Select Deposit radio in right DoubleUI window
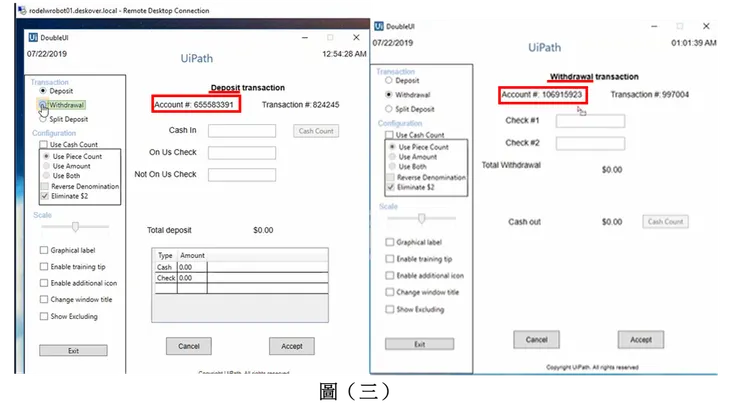The width and height of the screenshot is (740, 415). pyautogui.click(x=388, y=80)
